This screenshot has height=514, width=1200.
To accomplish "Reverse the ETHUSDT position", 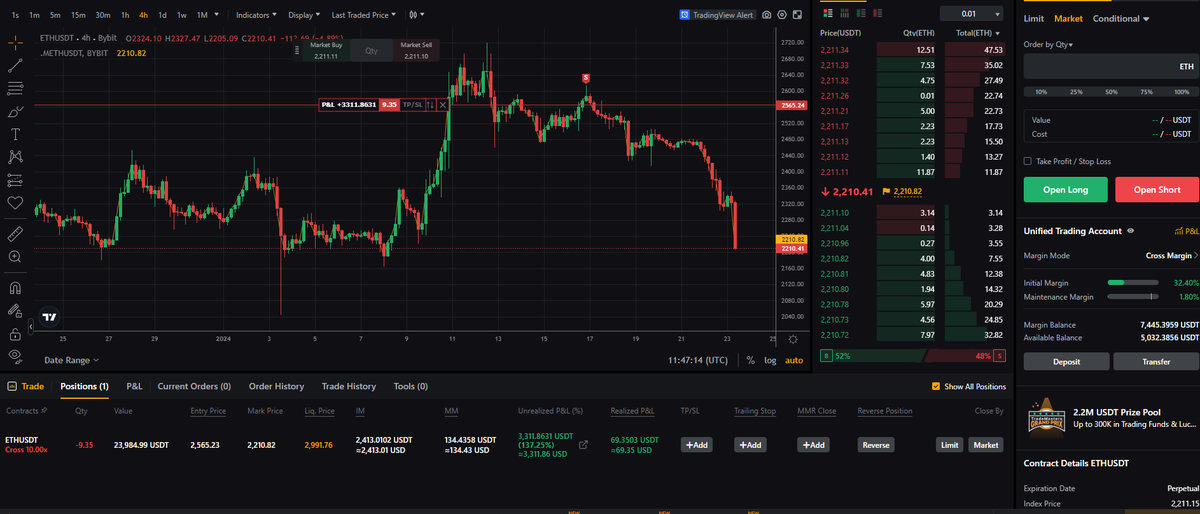I will [x=876, y=444].
